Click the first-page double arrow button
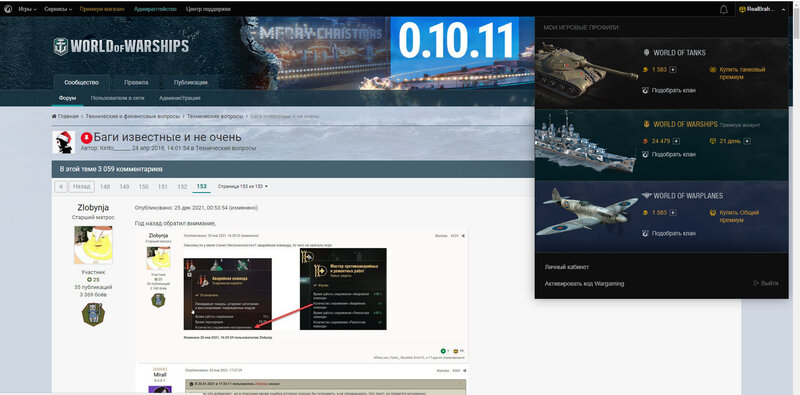Screen dimensions: 800x395 click(x=61, y=187)
